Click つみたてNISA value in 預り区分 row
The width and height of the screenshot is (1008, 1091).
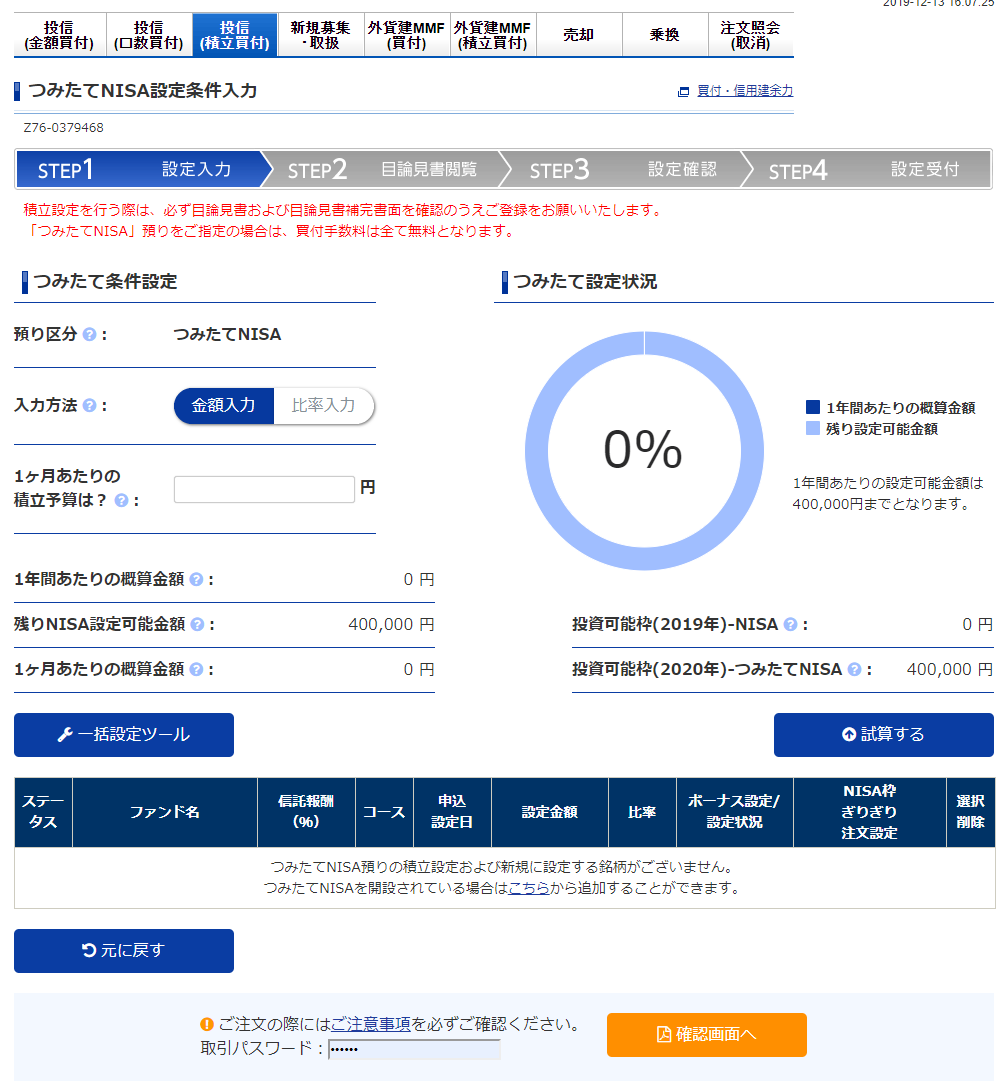coord(227,335)
